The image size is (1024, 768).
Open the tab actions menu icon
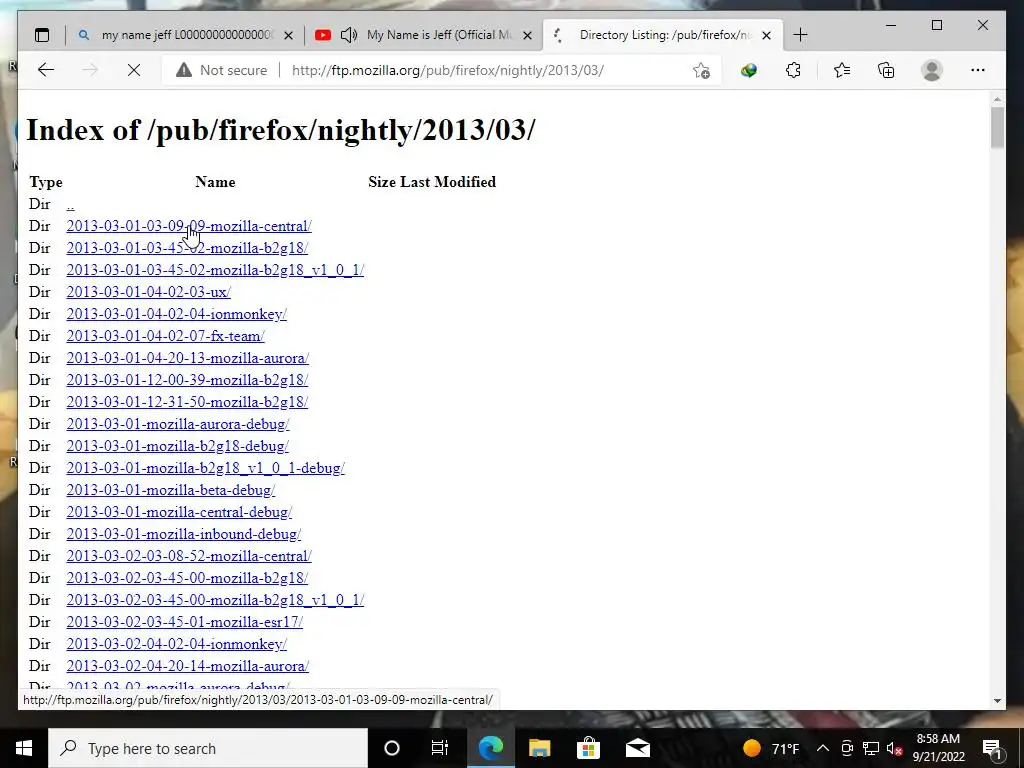click(x=42, y=35)
